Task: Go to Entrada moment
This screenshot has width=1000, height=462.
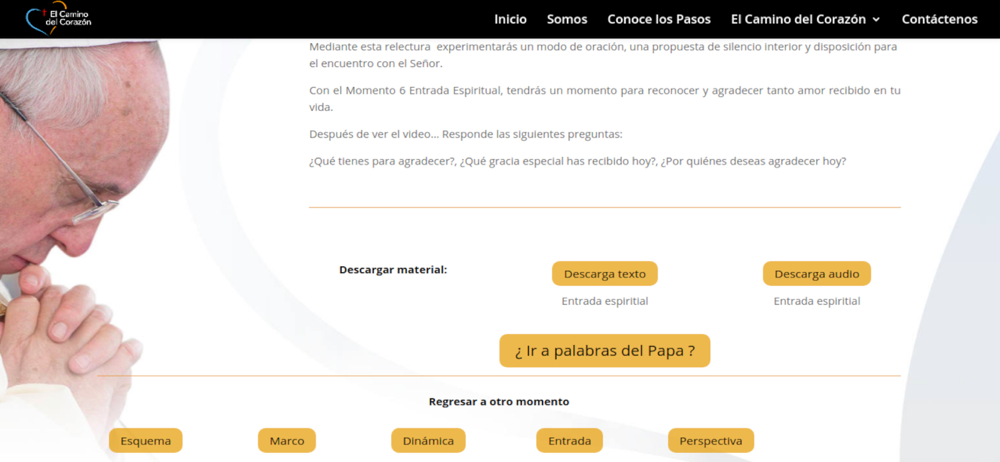Action: [x=570, y=440]
